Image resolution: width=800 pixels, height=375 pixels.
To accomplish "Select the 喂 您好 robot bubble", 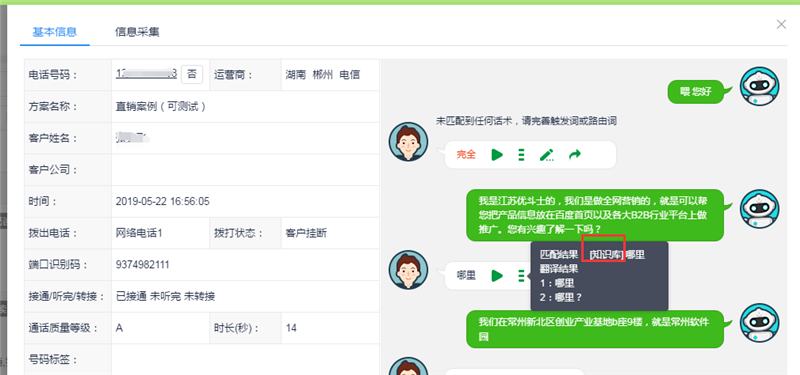I will click(696, 92).
